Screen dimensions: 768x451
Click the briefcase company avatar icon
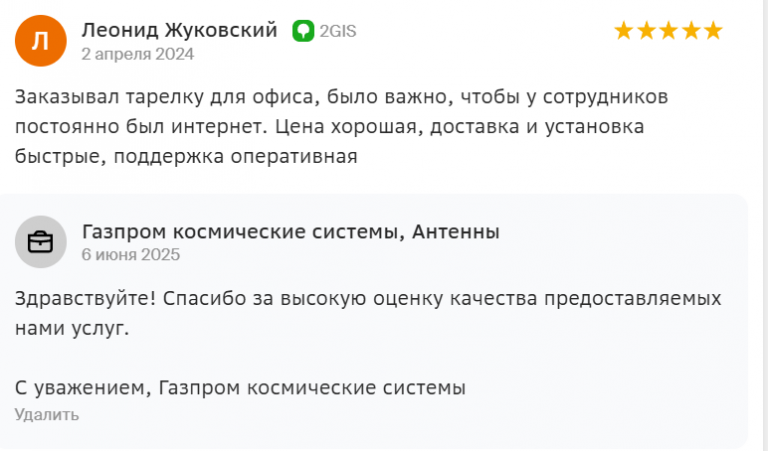tap(41, 242)
